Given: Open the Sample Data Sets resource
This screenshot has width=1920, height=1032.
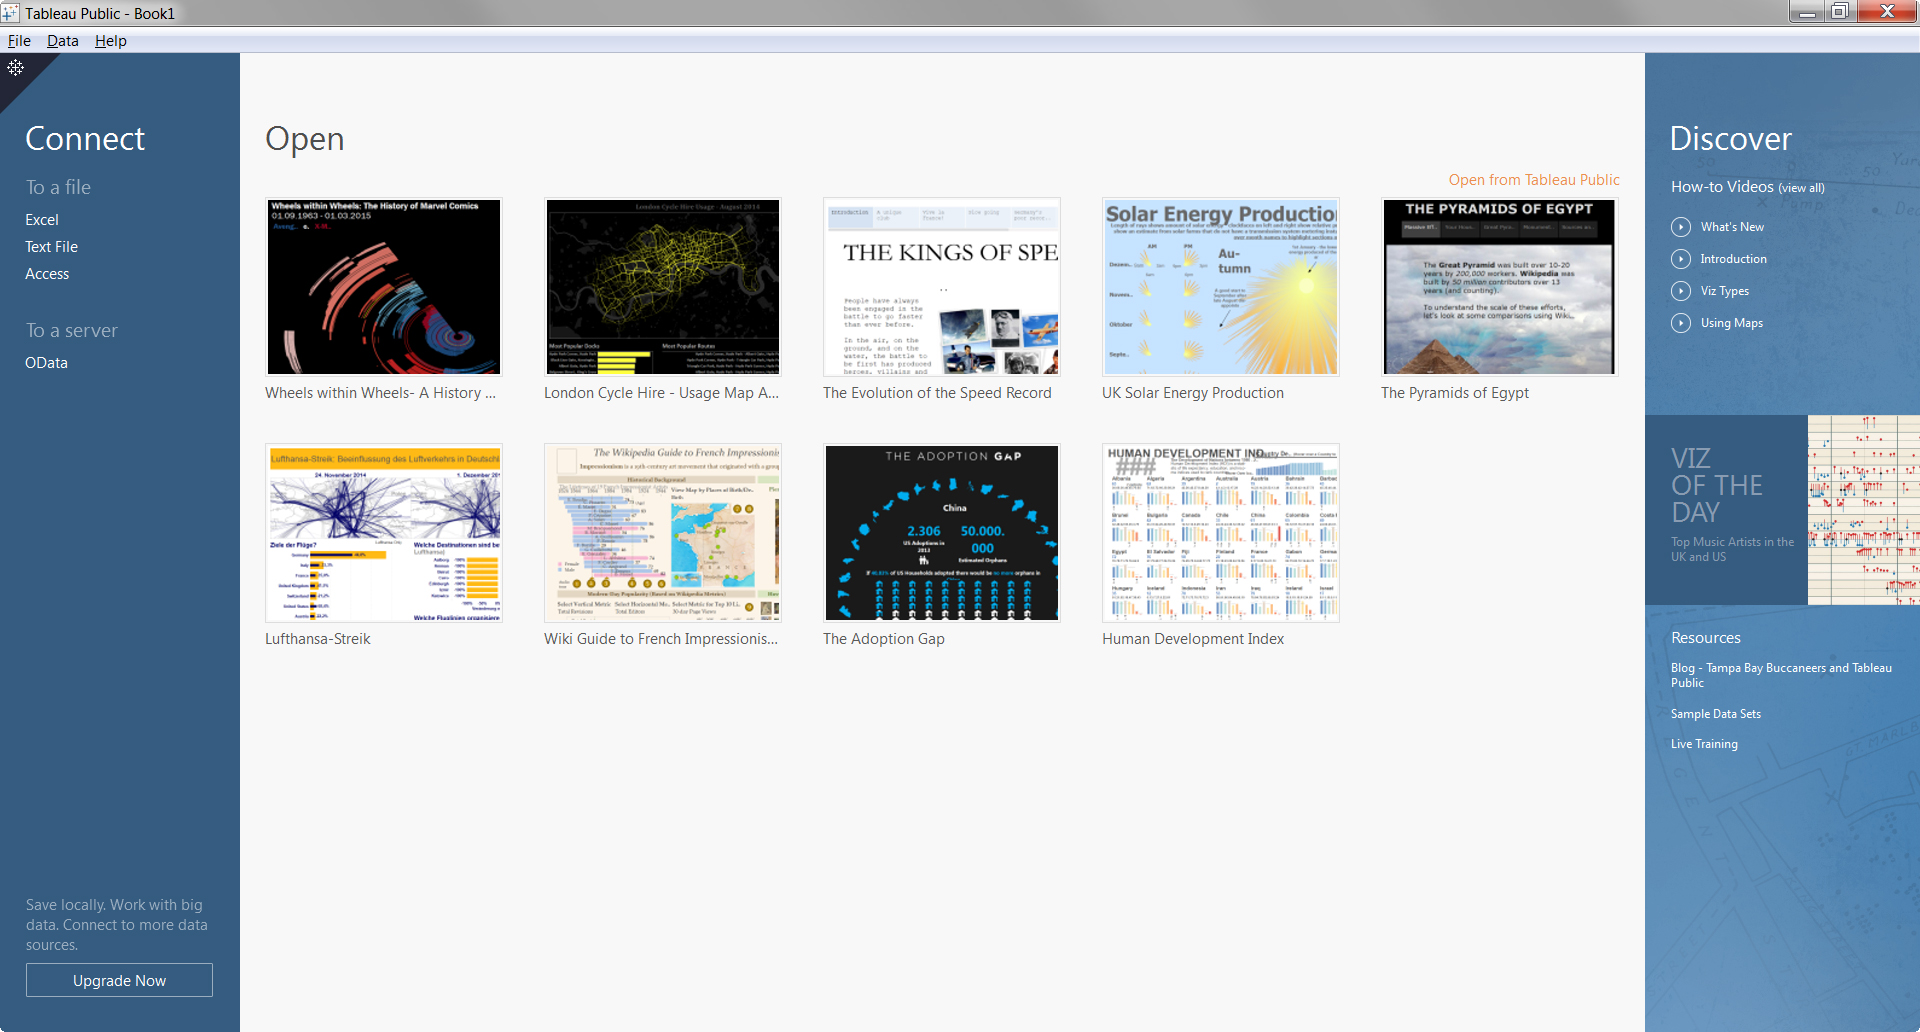Looking at the screenshot, I should [1716, 714].
